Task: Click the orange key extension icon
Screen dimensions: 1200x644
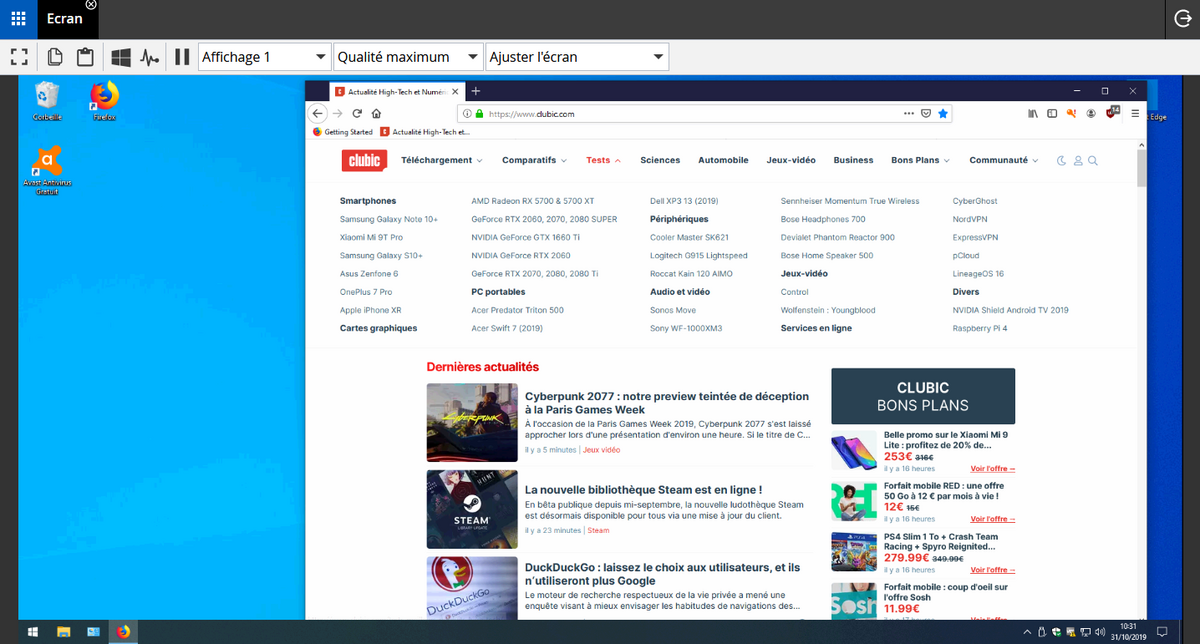Action: (x=1071, y=114)
